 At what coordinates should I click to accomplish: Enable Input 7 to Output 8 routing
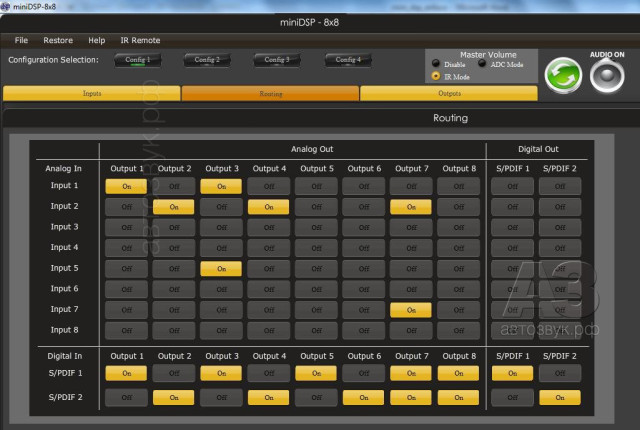pyautogui.click(x=458, y=310)
